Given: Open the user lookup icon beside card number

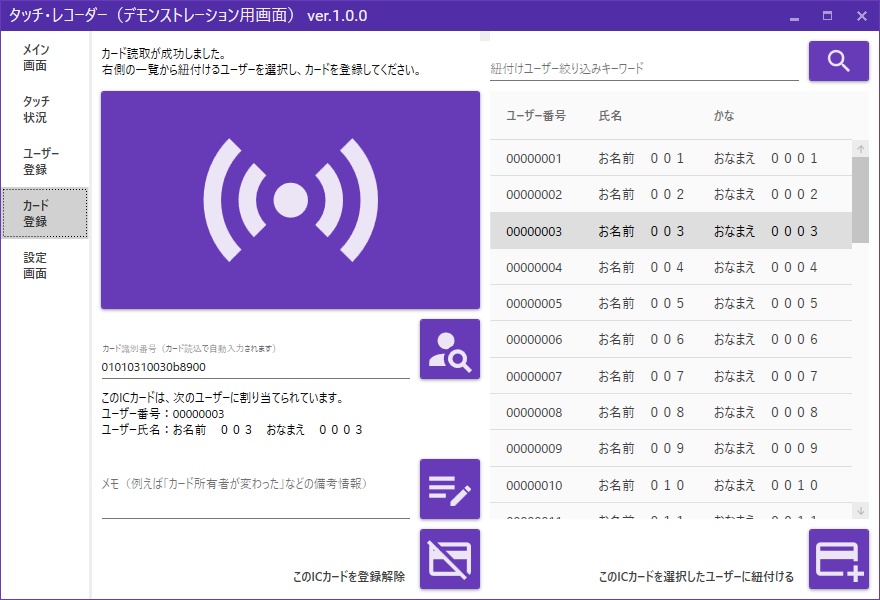Looking at the screenshot, I should click(x=449, y=350).
